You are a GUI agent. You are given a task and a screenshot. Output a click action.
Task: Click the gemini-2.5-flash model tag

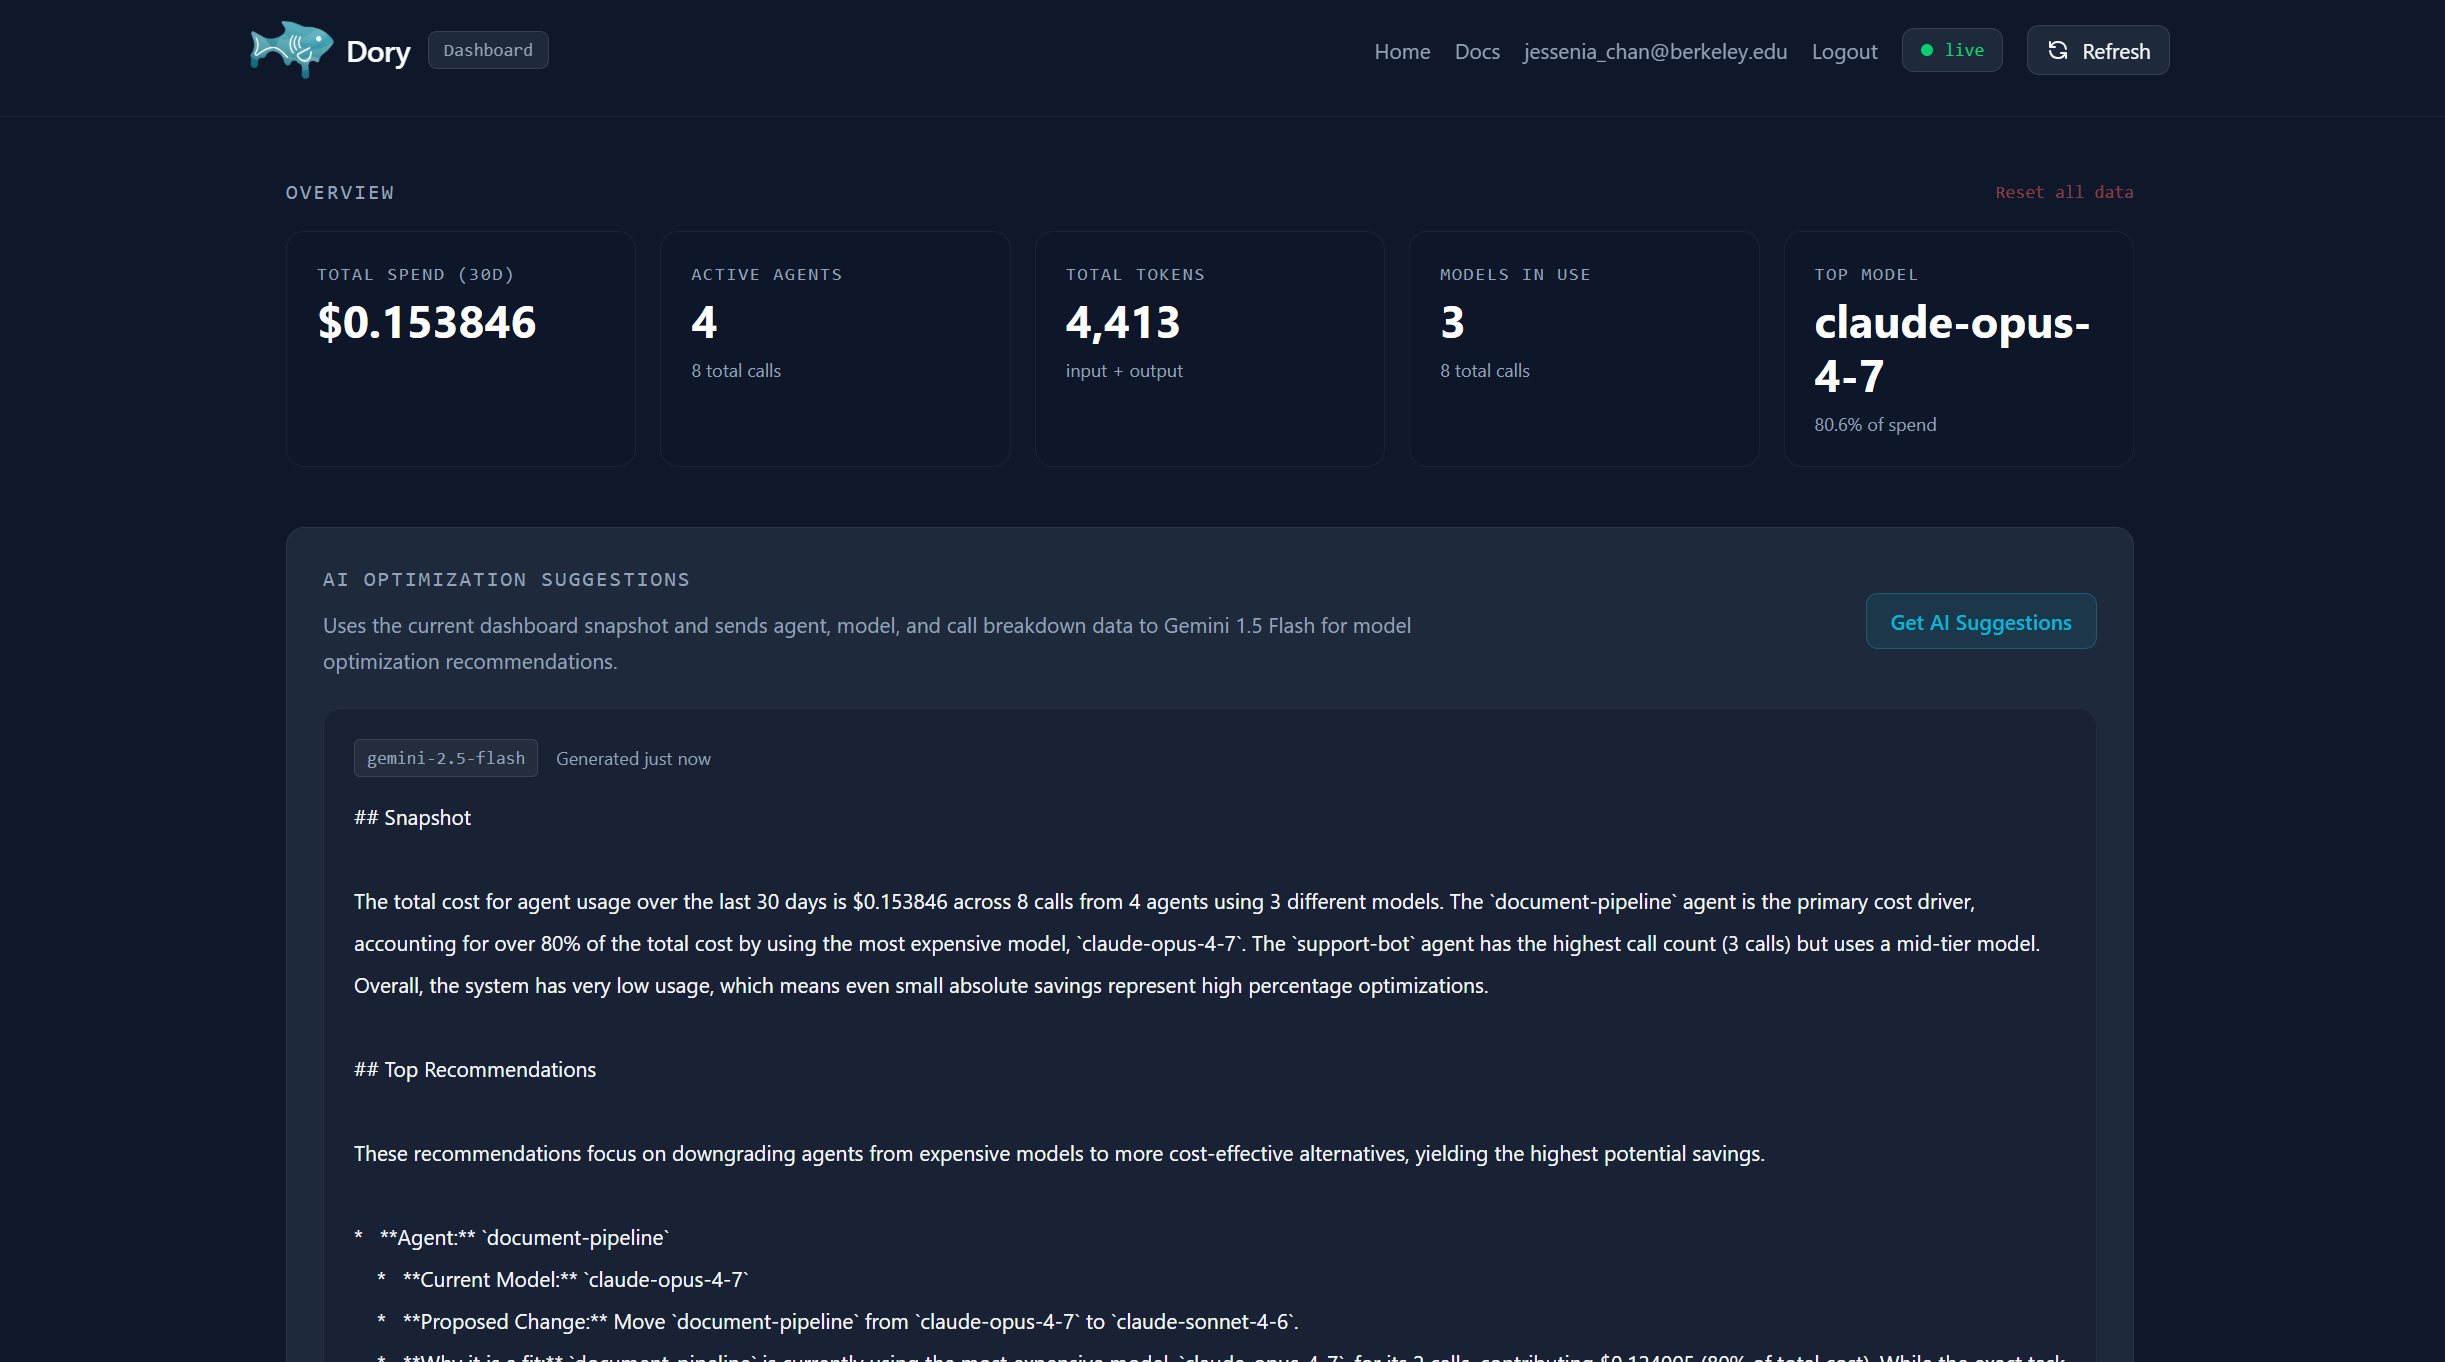445,759
